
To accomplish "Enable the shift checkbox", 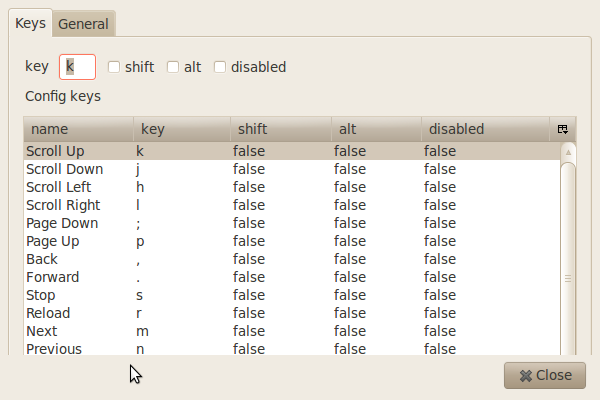I will click(114, 67).
